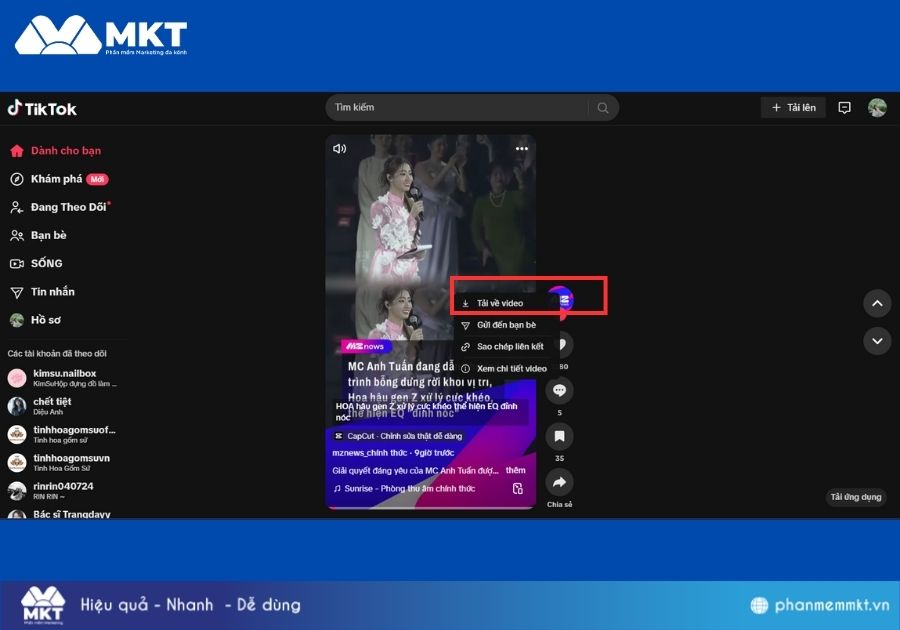
Task: Click the kimsu.nailbox avatar
Action: [17, 378]
